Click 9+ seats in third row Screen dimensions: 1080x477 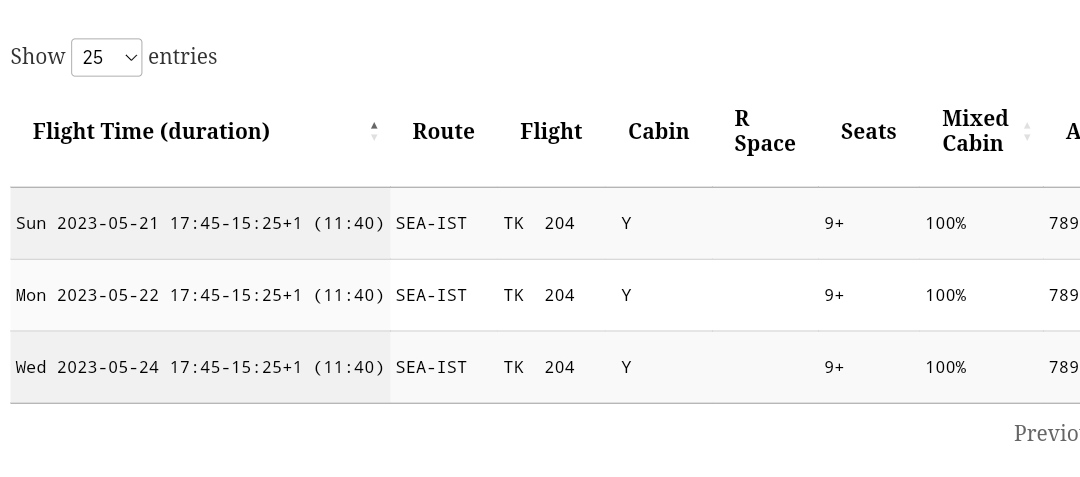tap(834, 367)
